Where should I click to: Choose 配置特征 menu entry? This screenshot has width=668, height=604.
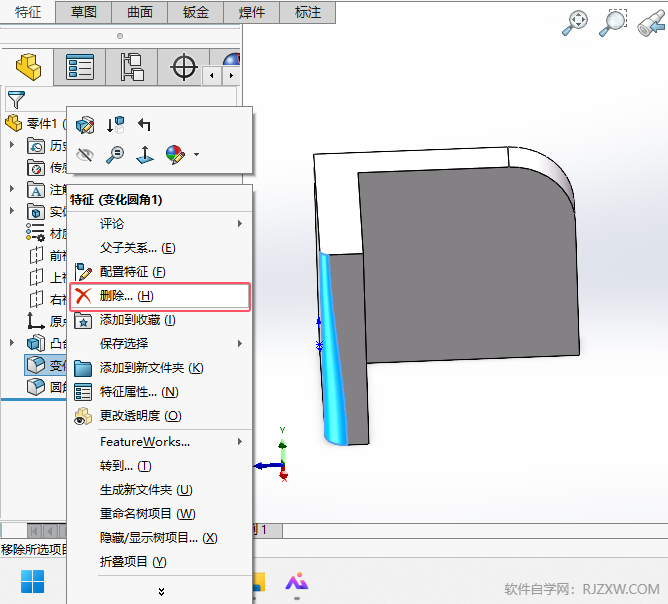pos(160,272)
